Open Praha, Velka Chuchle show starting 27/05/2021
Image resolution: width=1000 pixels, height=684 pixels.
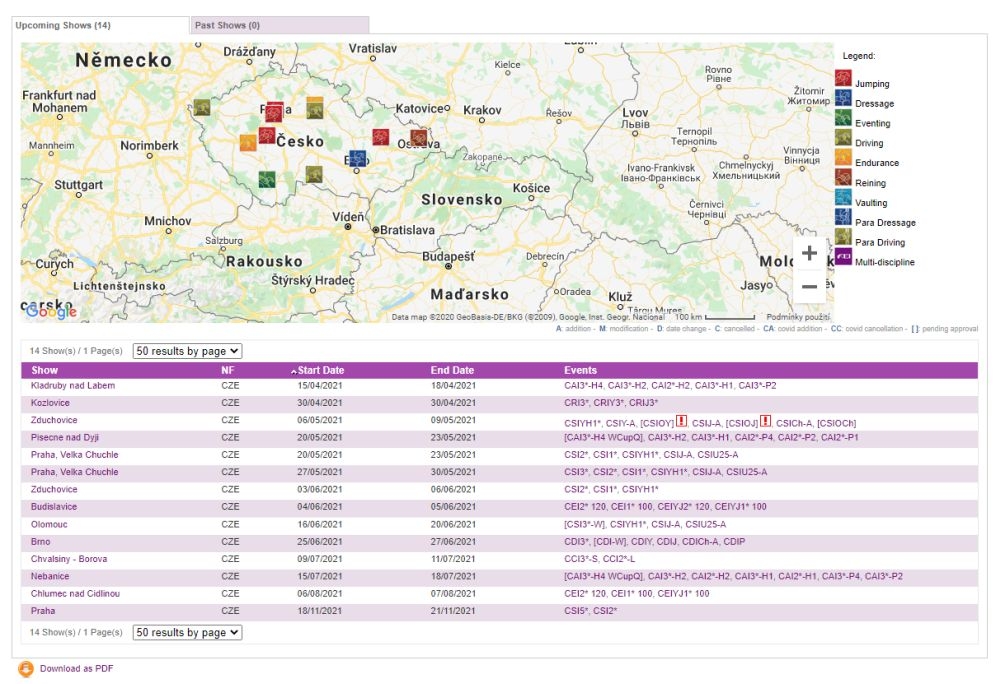click(x=75, y=472)
